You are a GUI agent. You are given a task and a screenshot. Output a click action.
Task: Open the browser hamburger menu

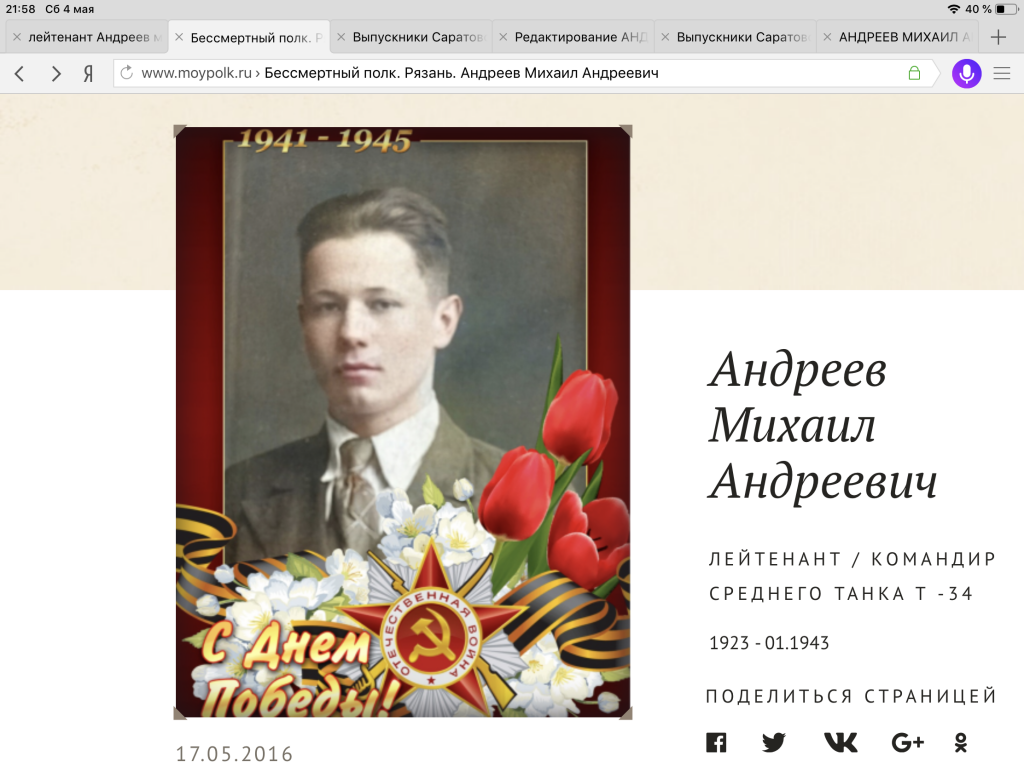1002,73
